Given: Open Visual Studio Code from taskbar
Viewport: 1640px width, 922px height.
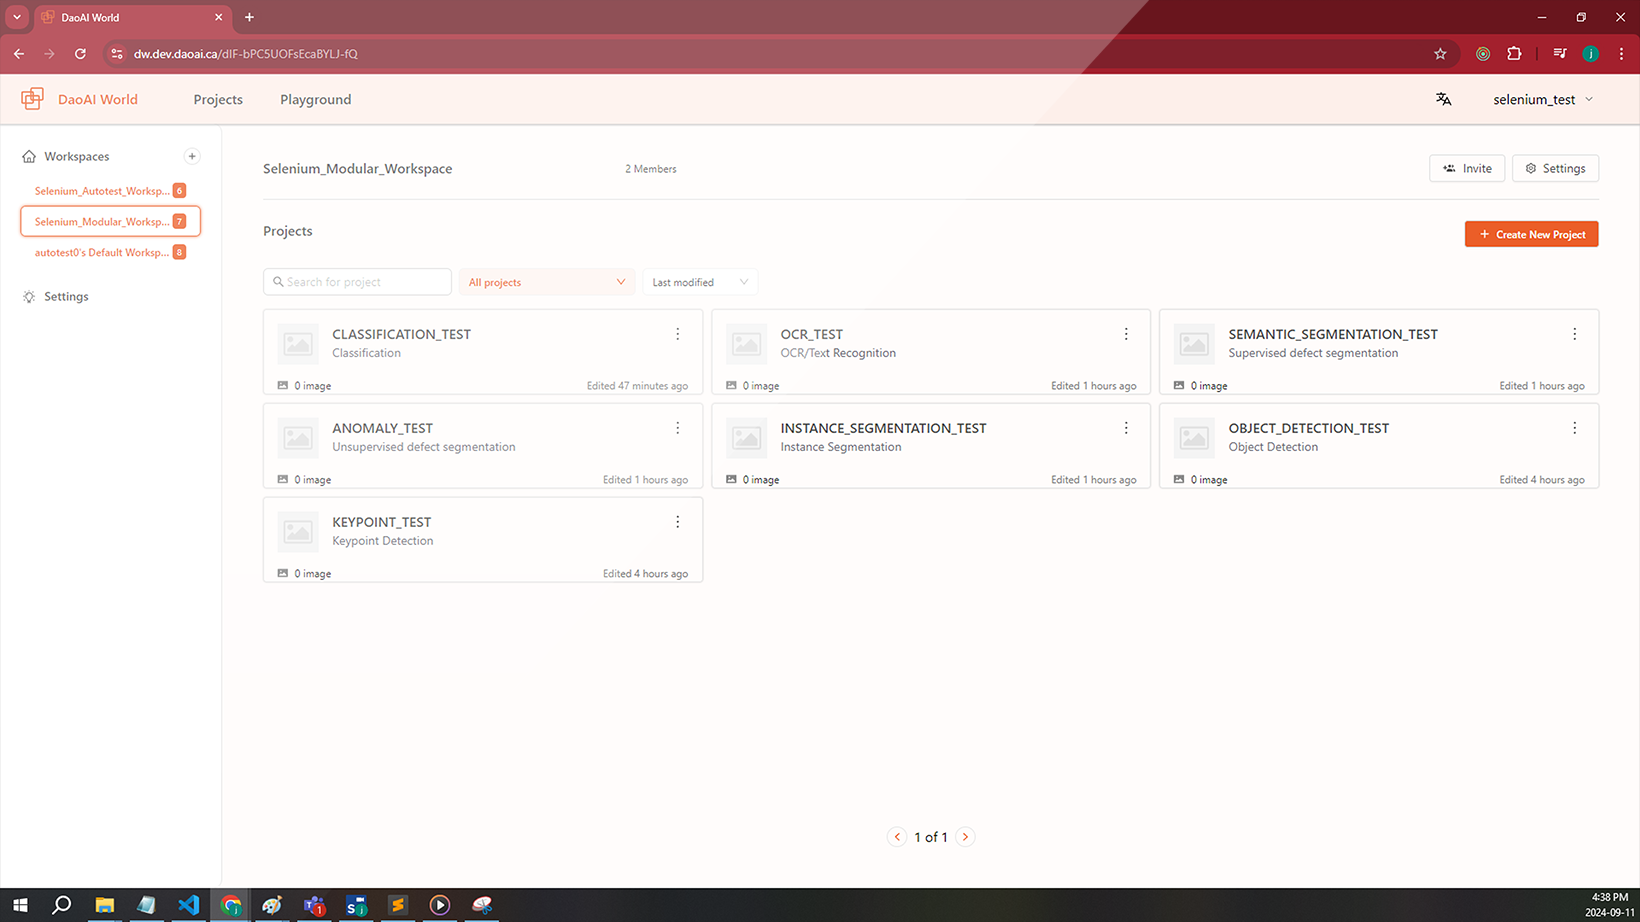Looking at the screenshot, I should (188, 905).
